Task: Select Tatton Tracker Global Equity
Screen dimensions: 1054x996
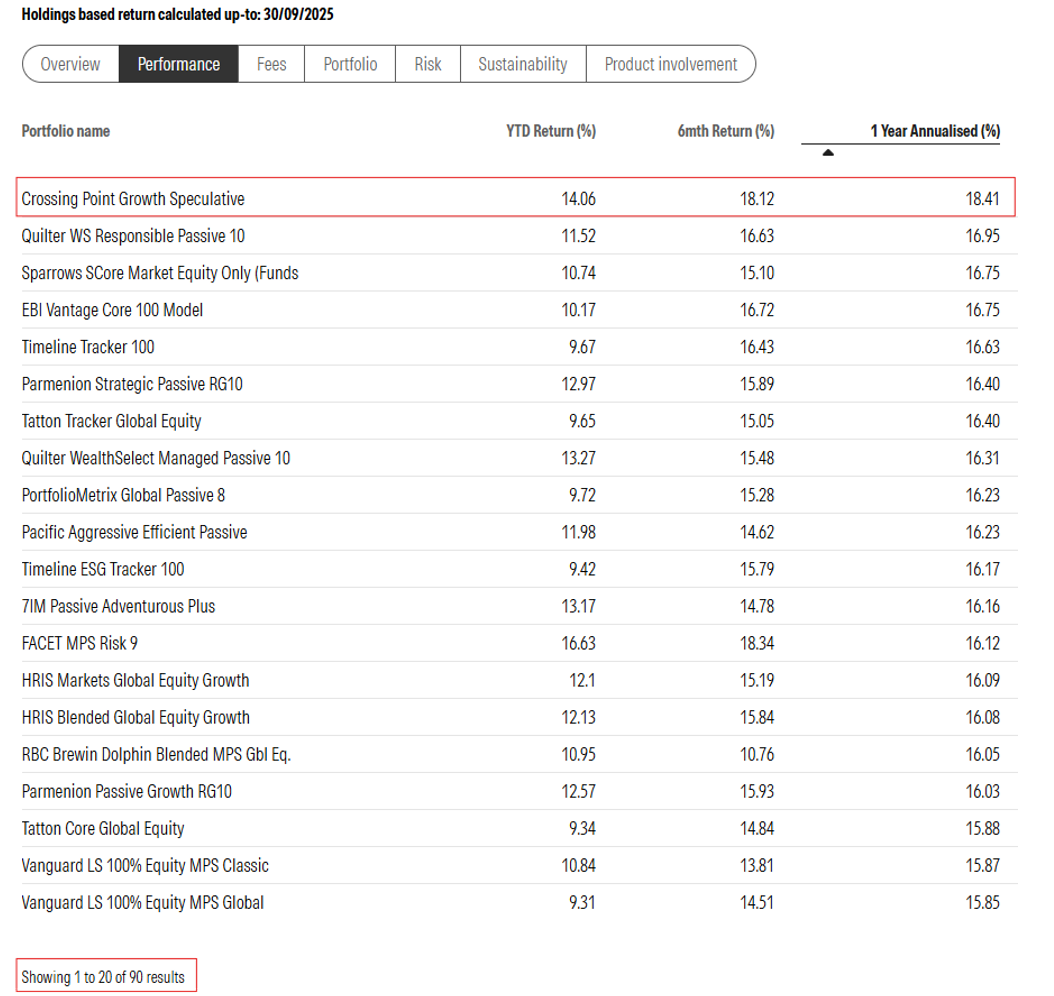Action: (x=112, y=421)
